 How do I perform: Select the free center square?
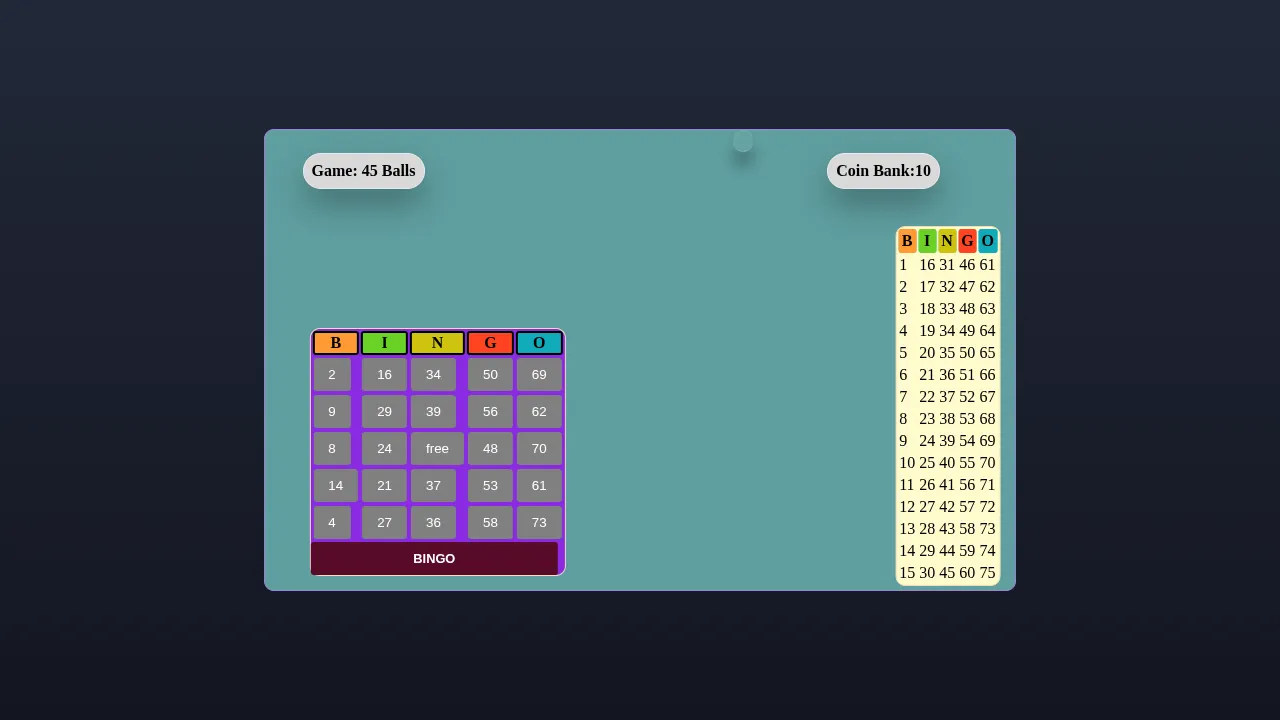click(437, 449)
